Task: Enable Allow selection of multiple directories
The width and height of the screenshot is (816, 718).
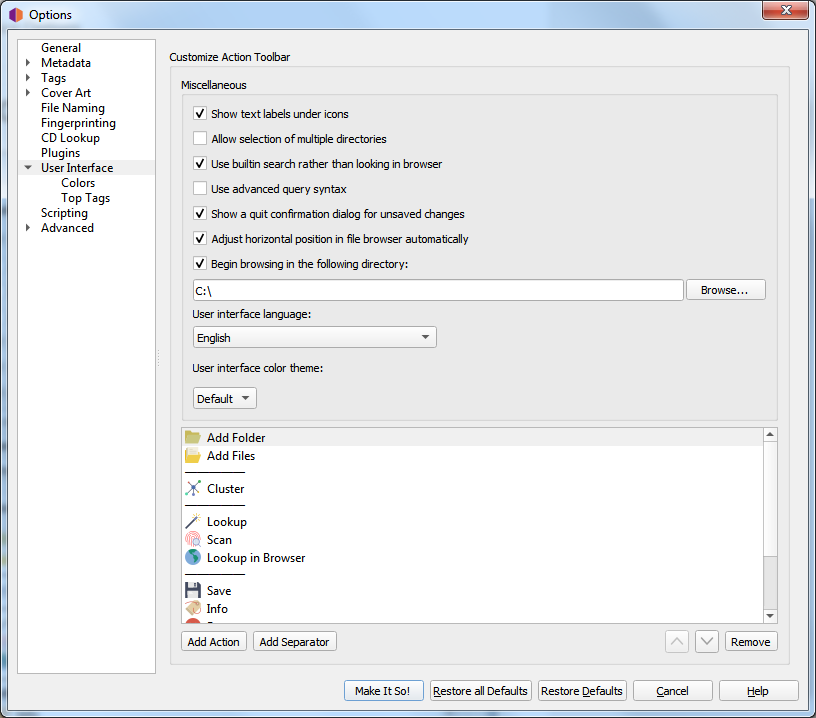Action: point(200,139)
